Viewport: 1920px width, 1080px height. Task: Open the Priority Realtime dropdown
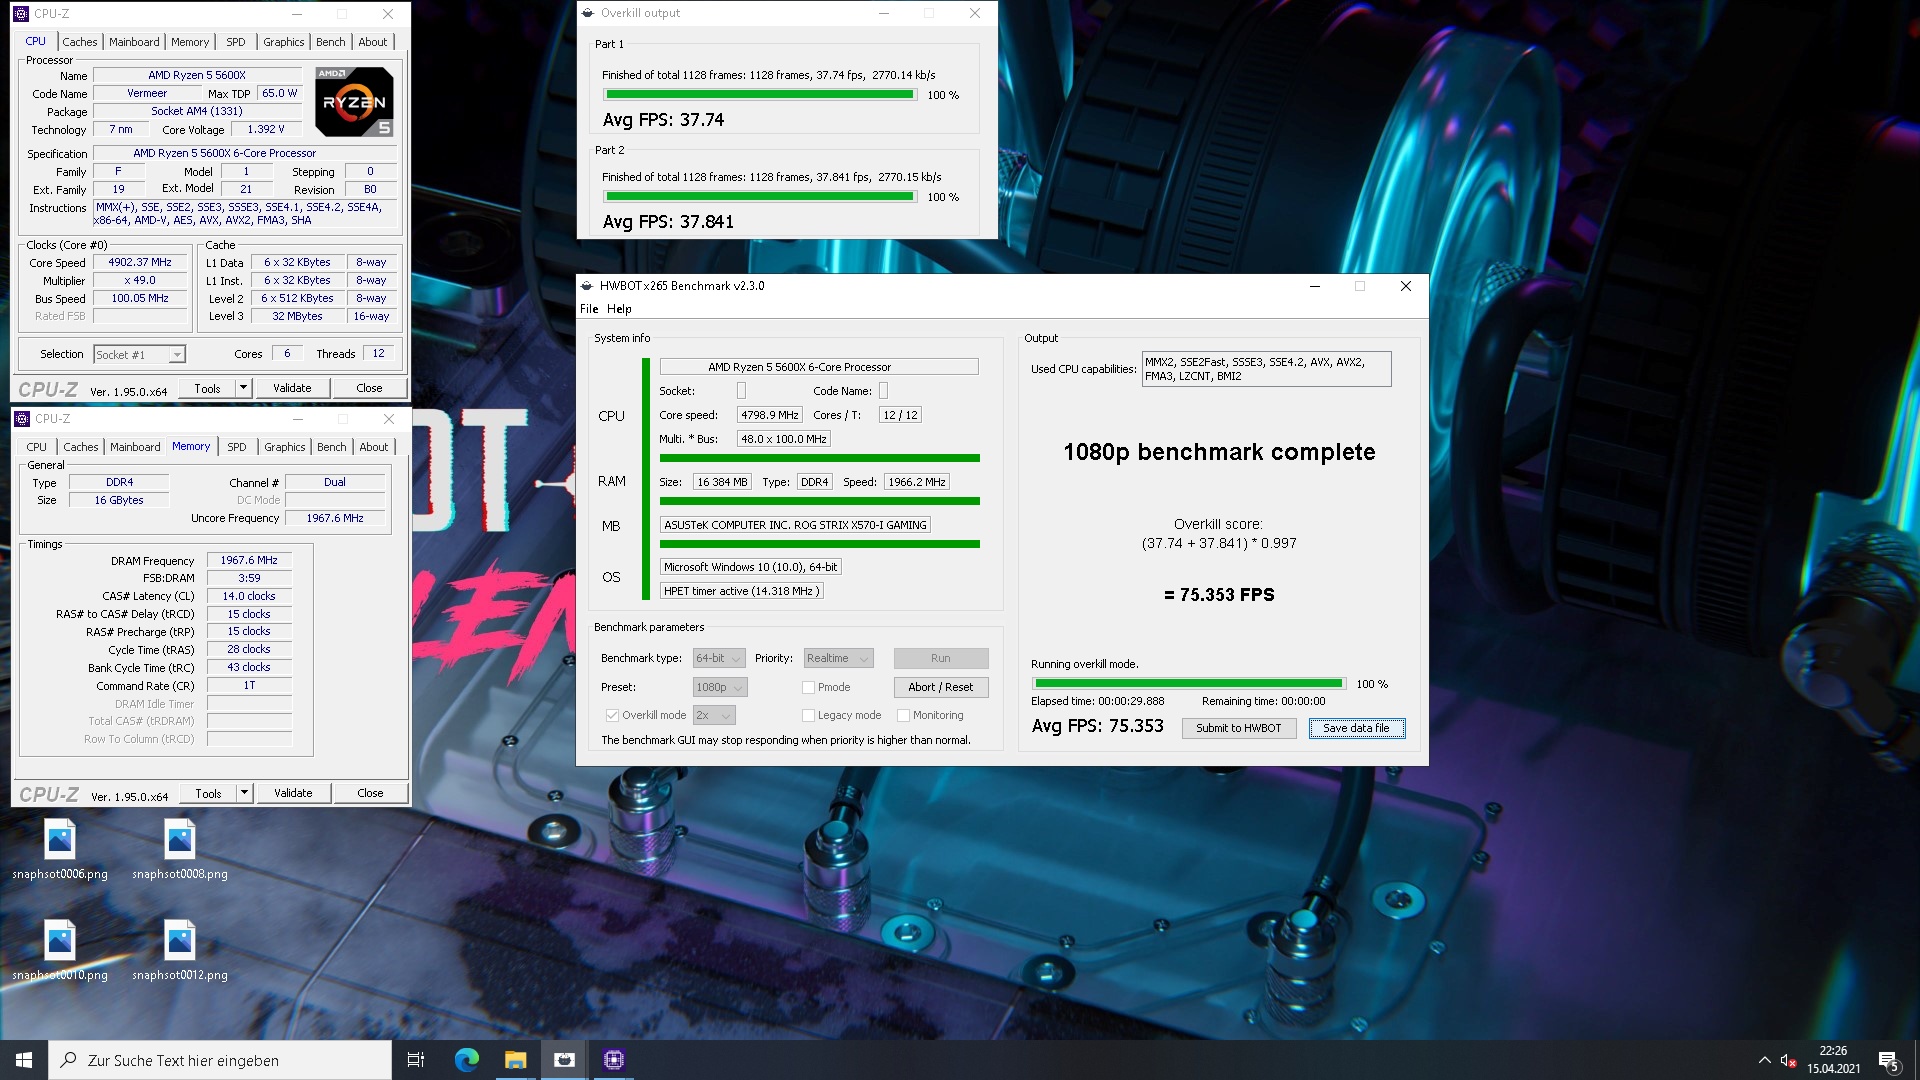click(x=838, y=658)
